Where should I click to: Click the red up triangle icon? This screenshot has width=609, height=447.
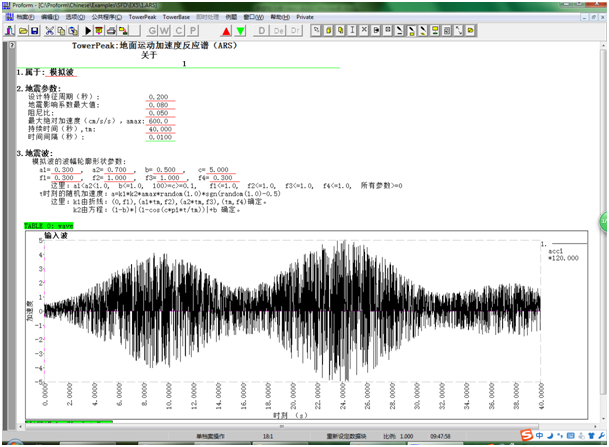coord(226,31)
